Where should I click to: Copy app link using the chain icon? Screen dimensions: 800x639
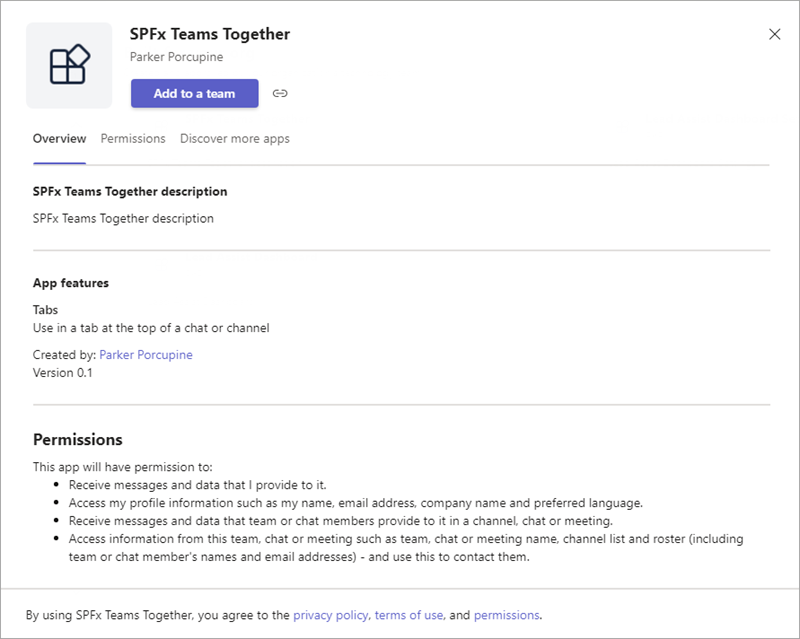coord(280,93)
